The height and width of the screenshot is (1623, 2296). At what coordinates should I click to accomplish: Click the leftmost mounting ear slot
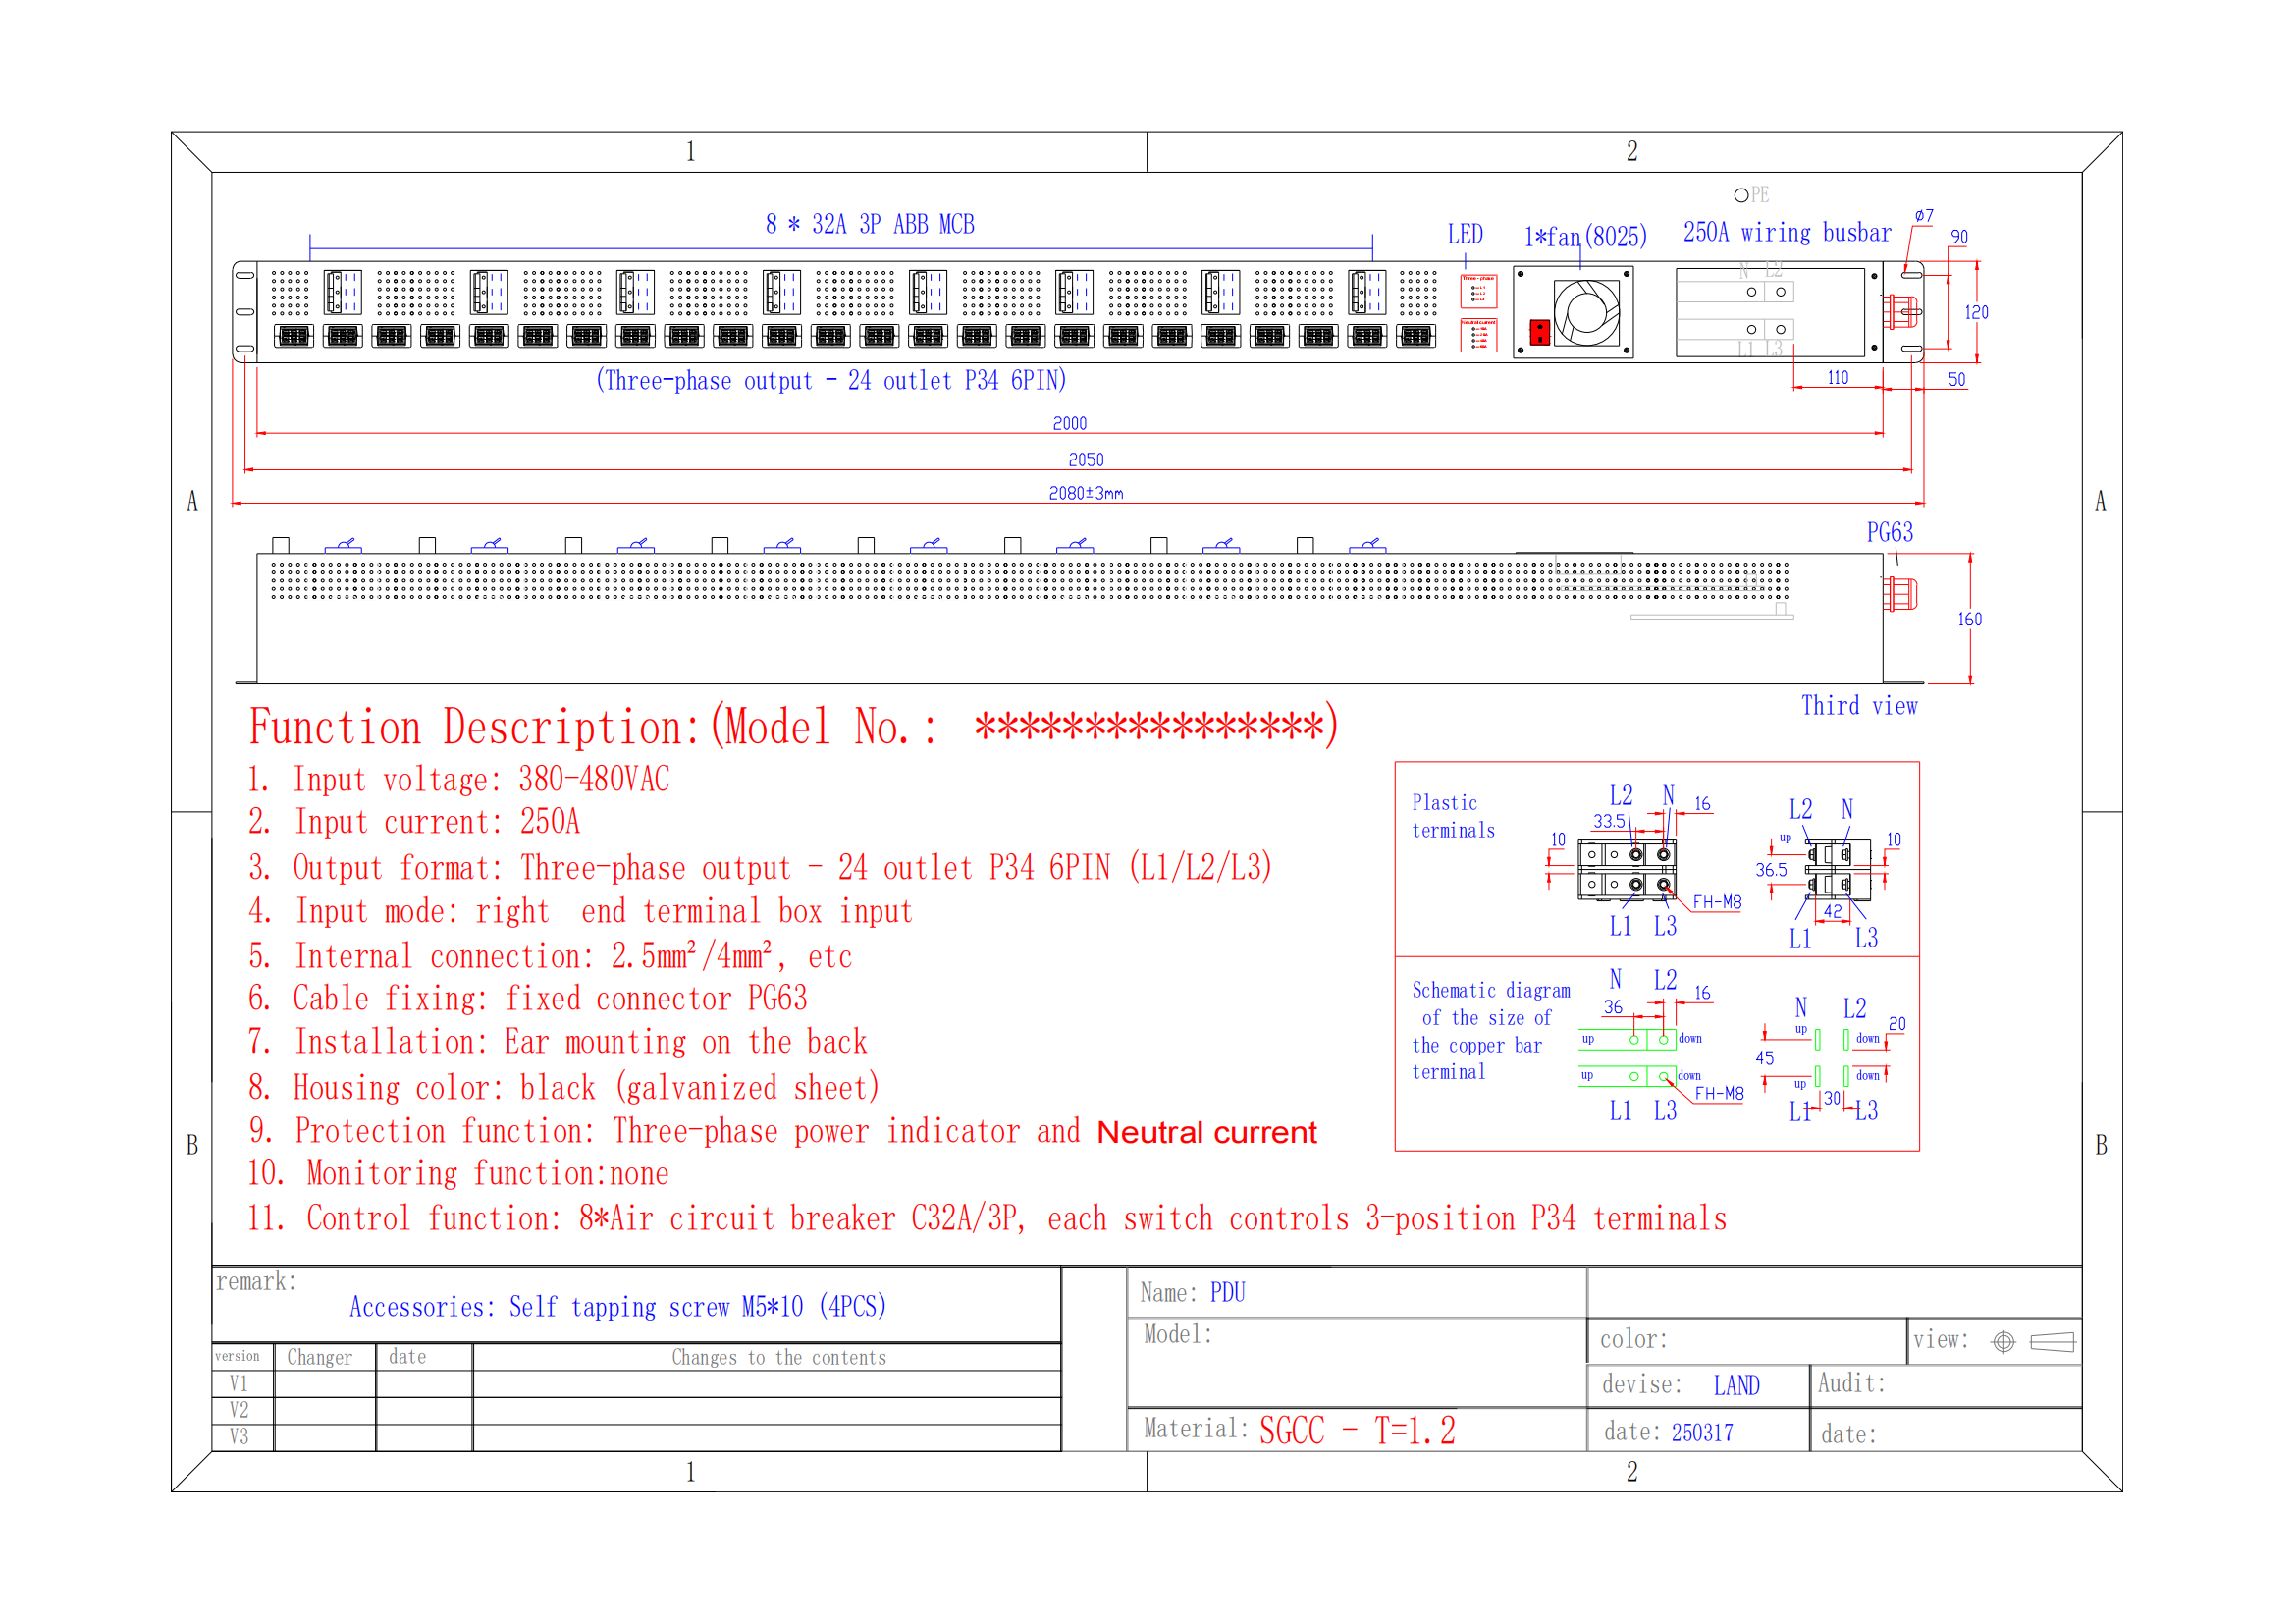(245, 274)
